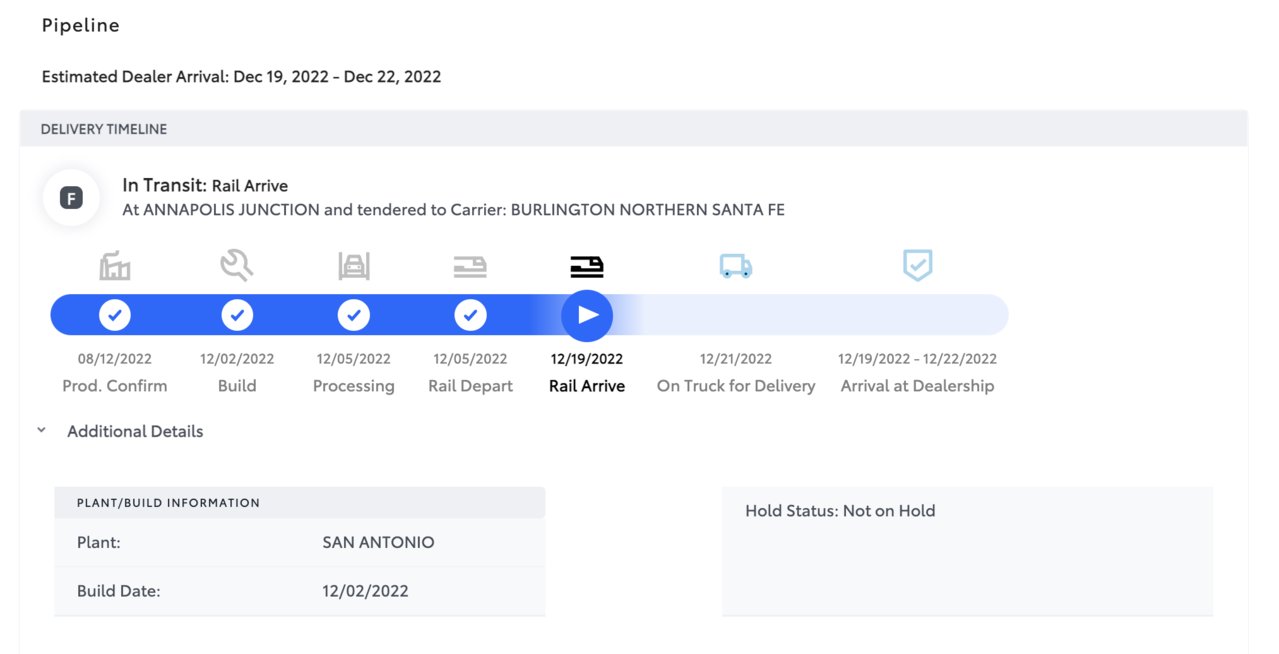This screenshot has width=1279, height=654.
Task: Click the ANNAPOLIS JUNCTION carrier line
Action: pyautogui.click(x=453, y=210)
